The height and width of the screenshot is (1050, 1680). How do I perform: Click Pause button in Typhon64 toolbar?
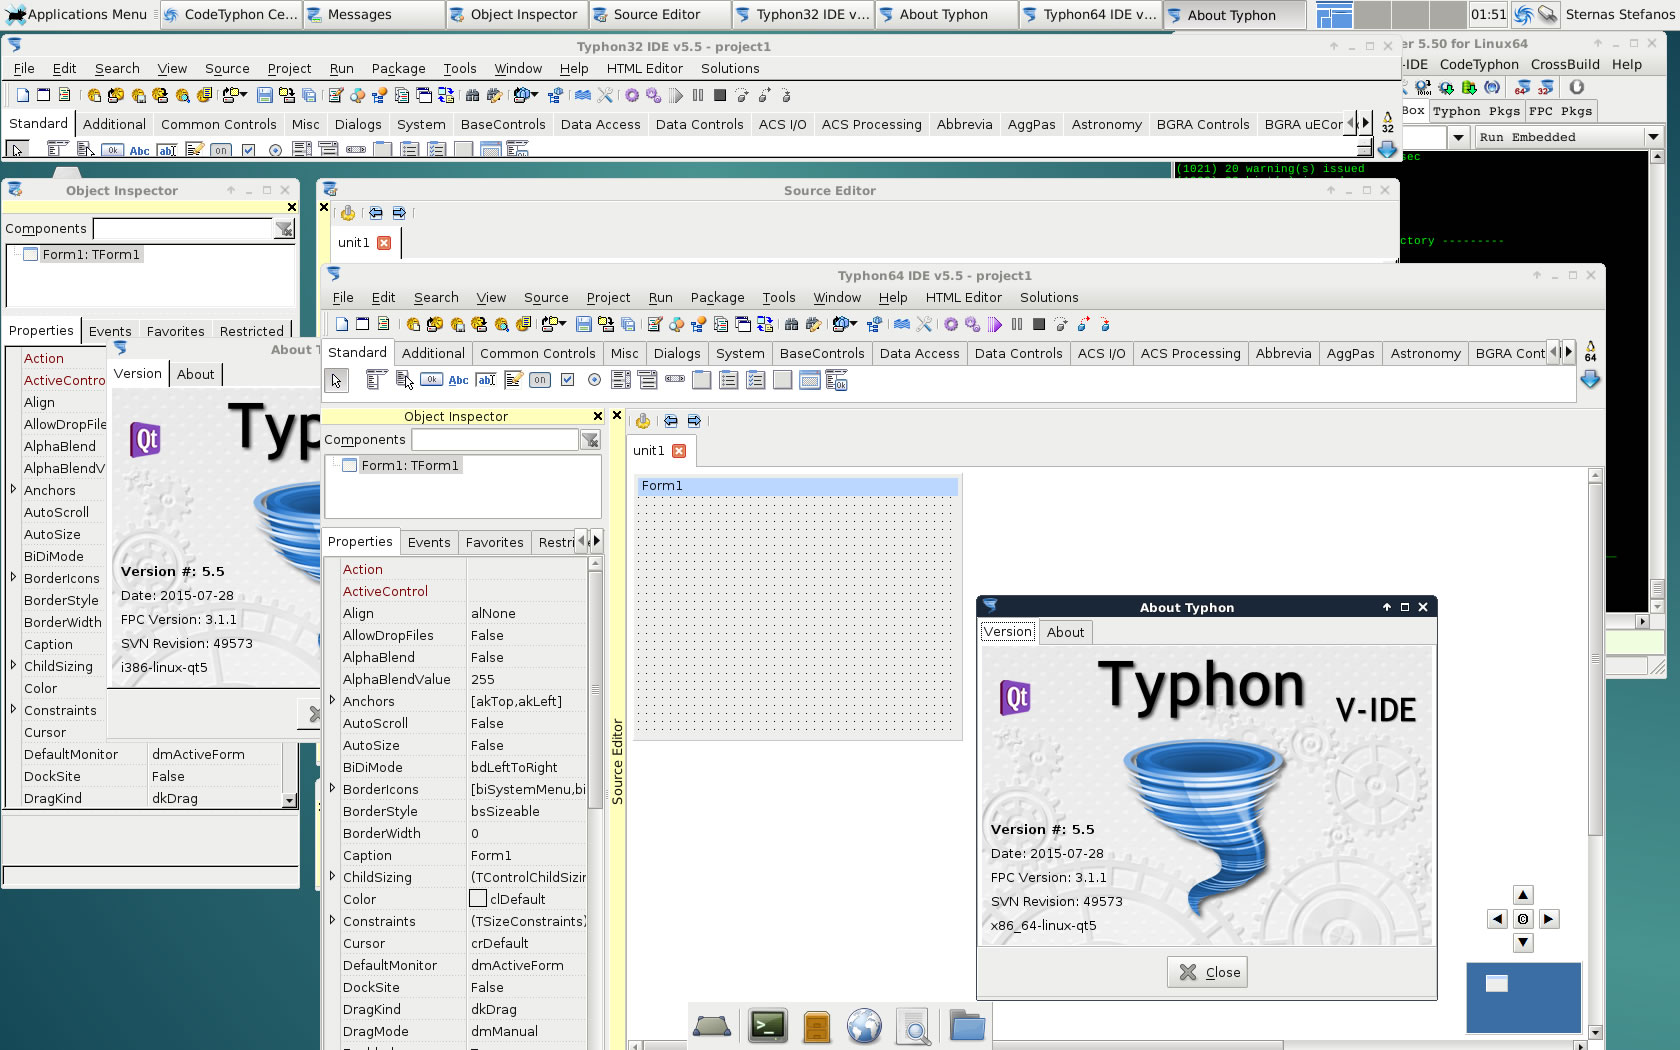[1017, 324]
